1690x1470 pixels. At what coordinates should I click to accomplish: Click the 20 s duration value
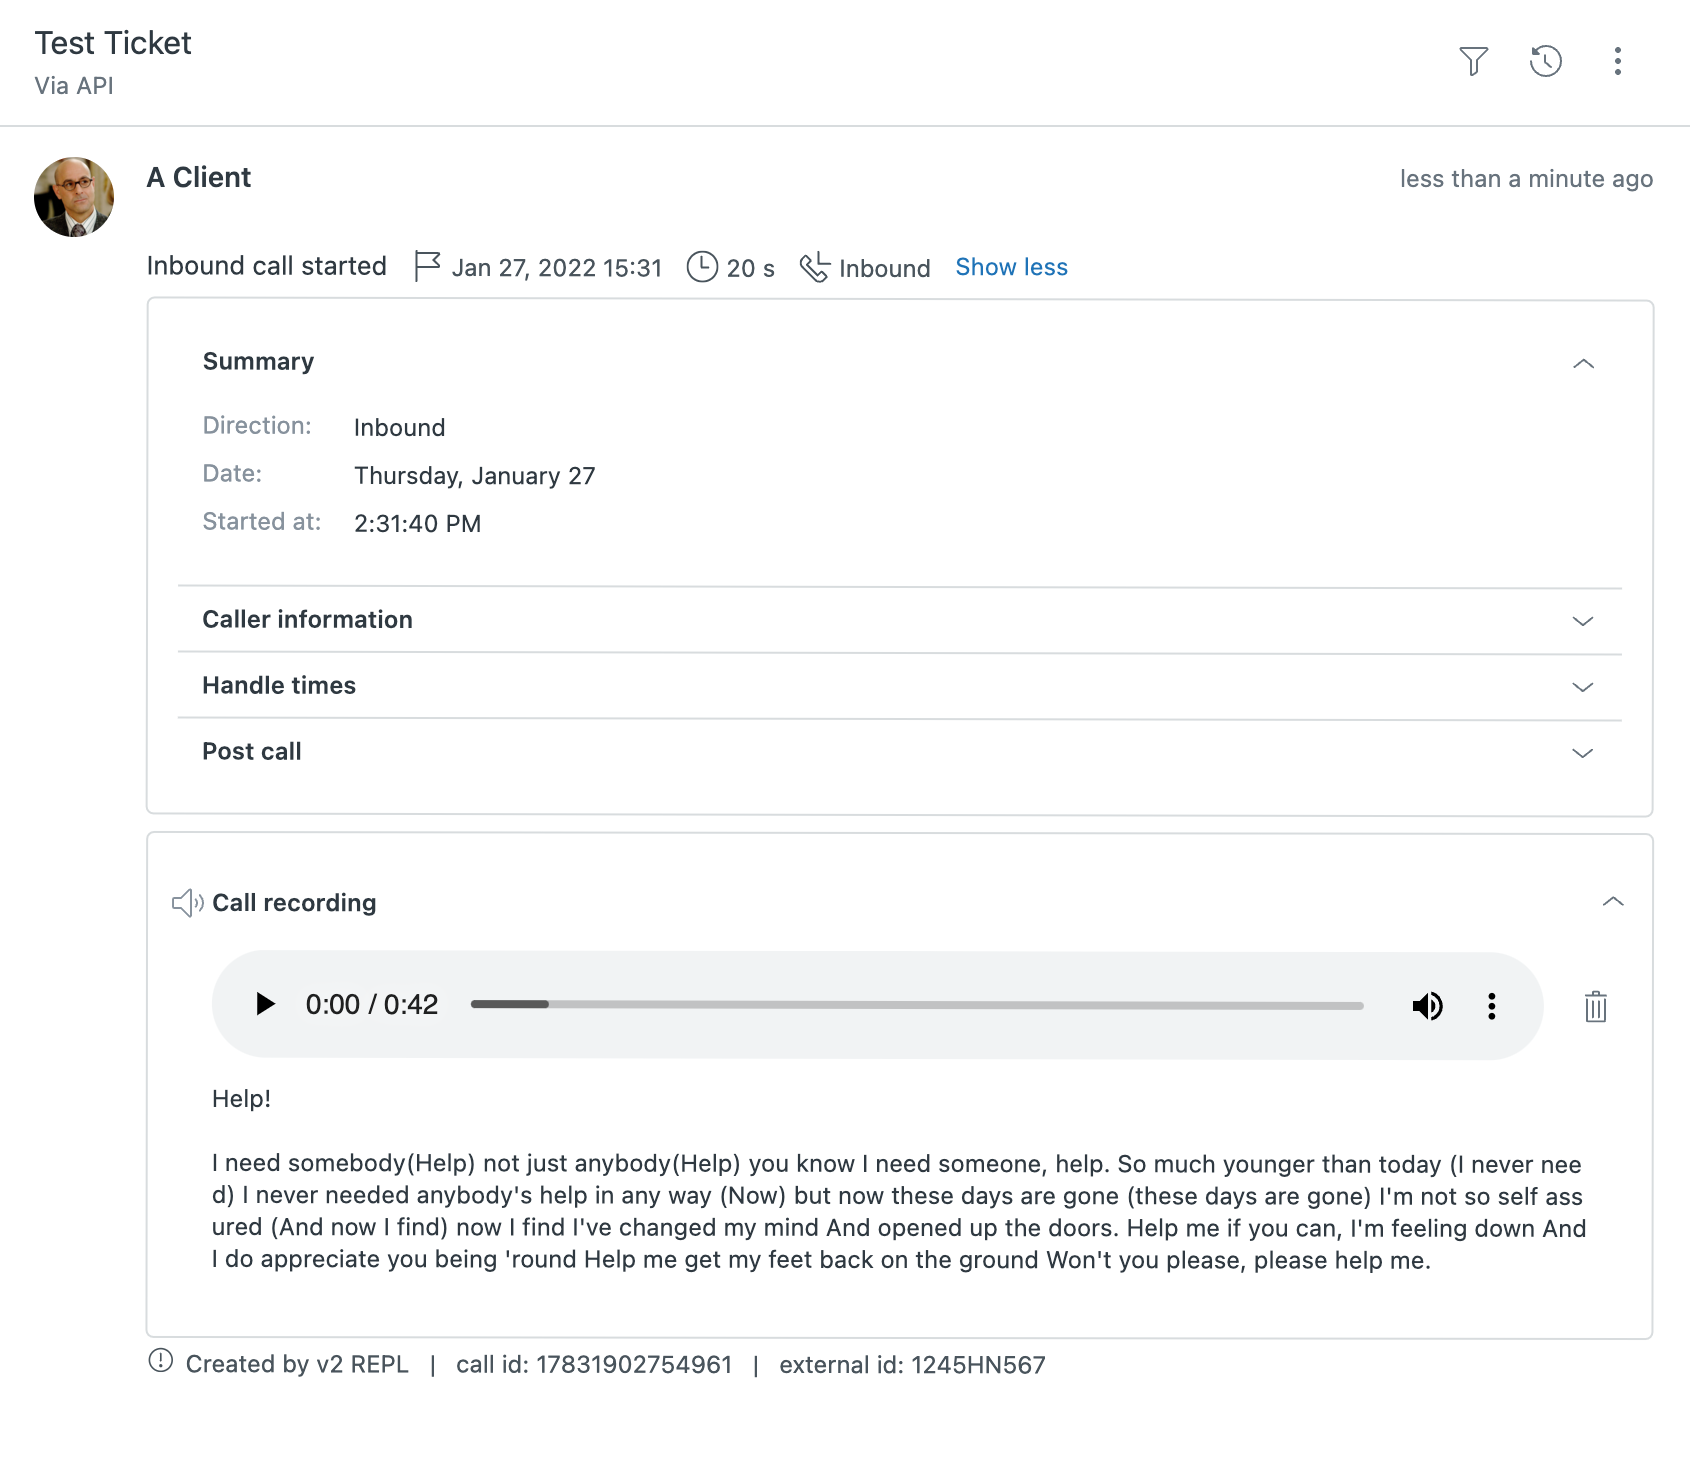(751, 269)
